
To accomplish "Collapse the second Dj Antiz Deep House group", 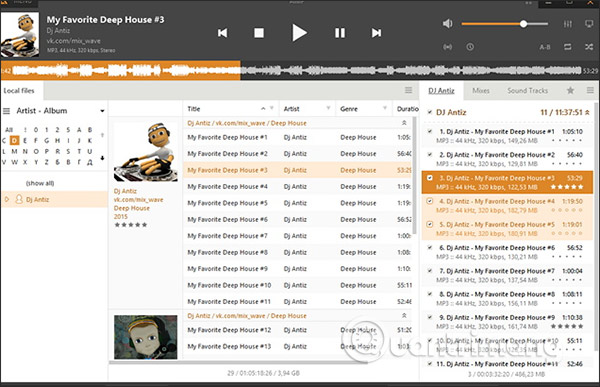I will coord(404,315).
